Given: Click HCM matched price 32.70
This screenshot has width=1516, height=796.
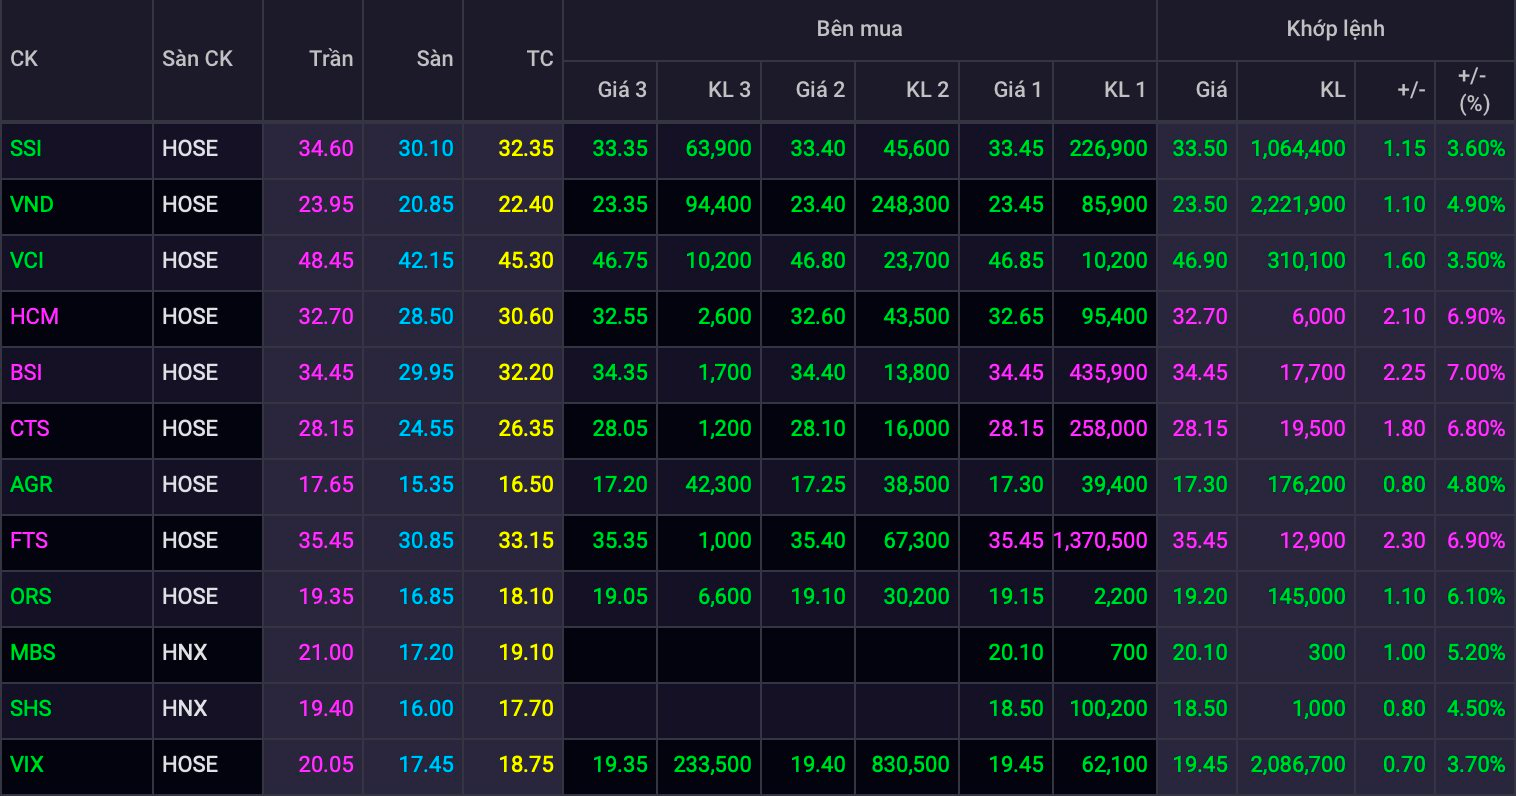Looking at the screenshot, I should (x=1199, y=317).
